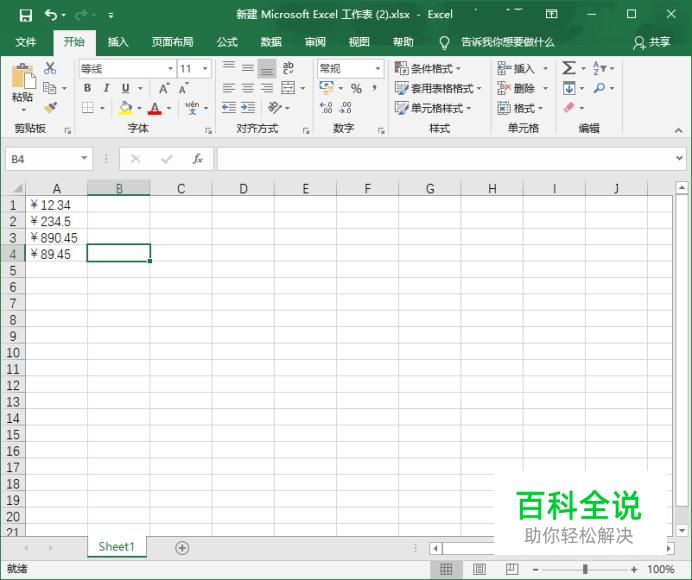Click Insert cells button
This screenshot has height=580, width=692.
(516, 68)
